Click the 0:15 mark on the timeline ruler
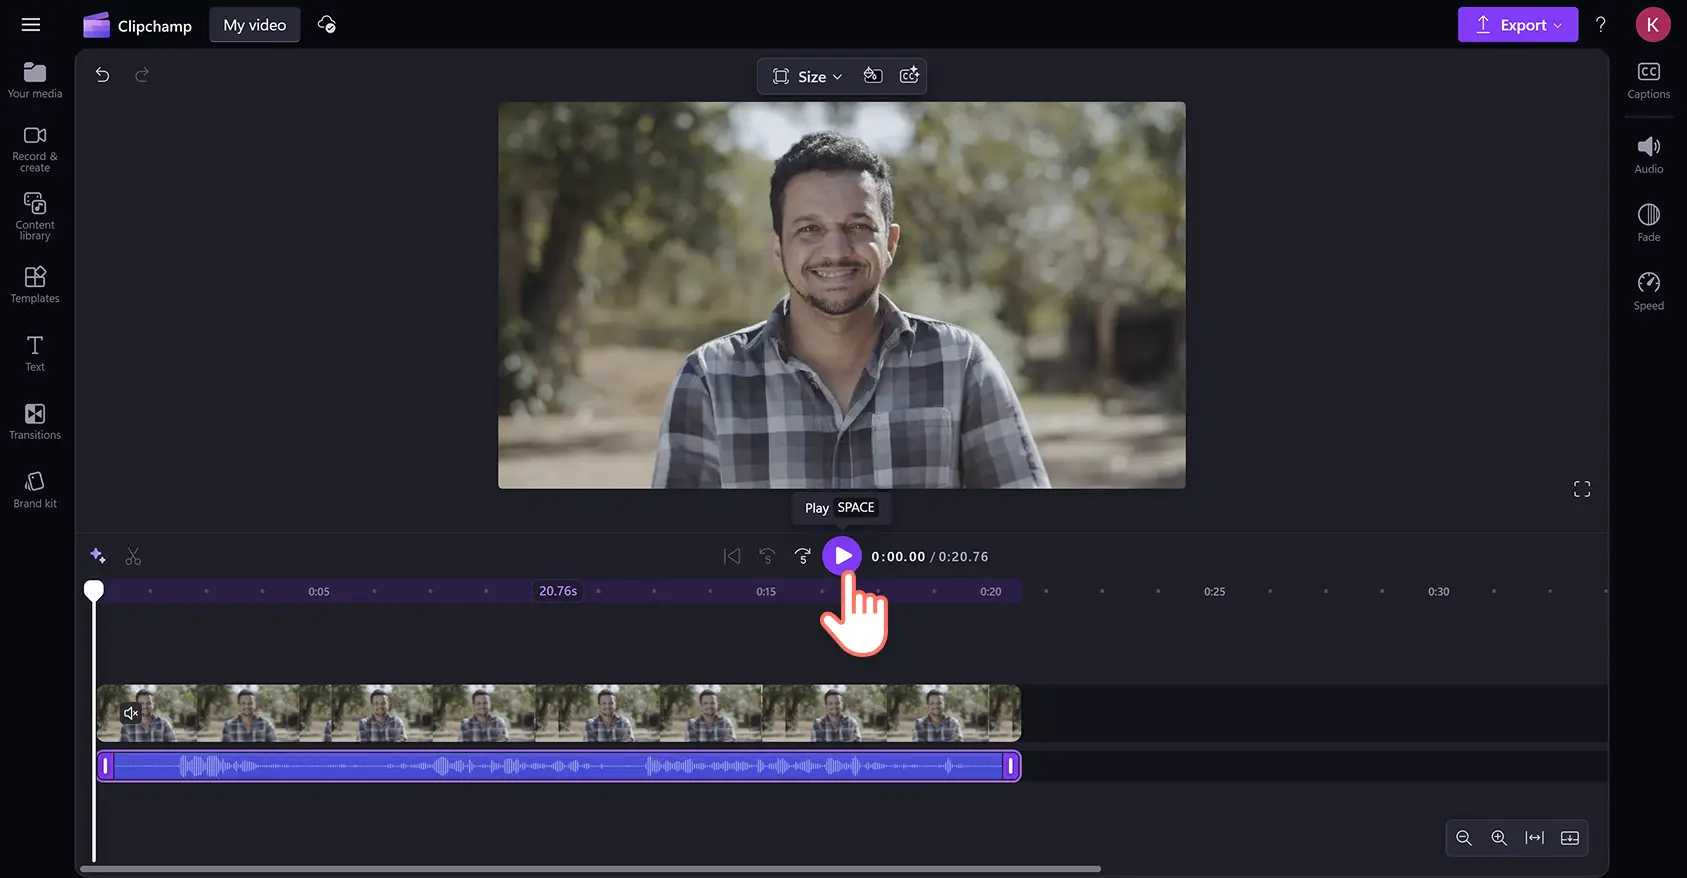1687x878 pixels. [766, 592]
